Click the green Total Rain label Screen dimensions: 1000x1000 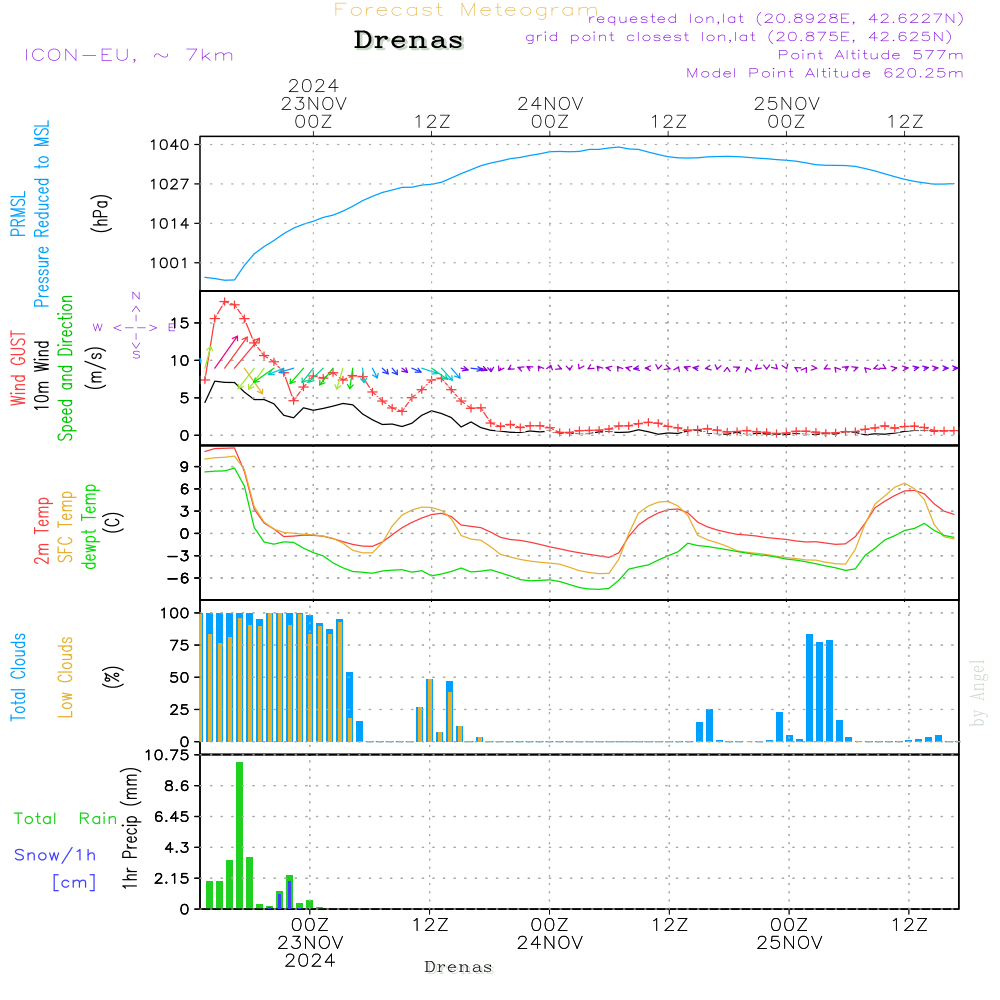[x=65, y=819]
